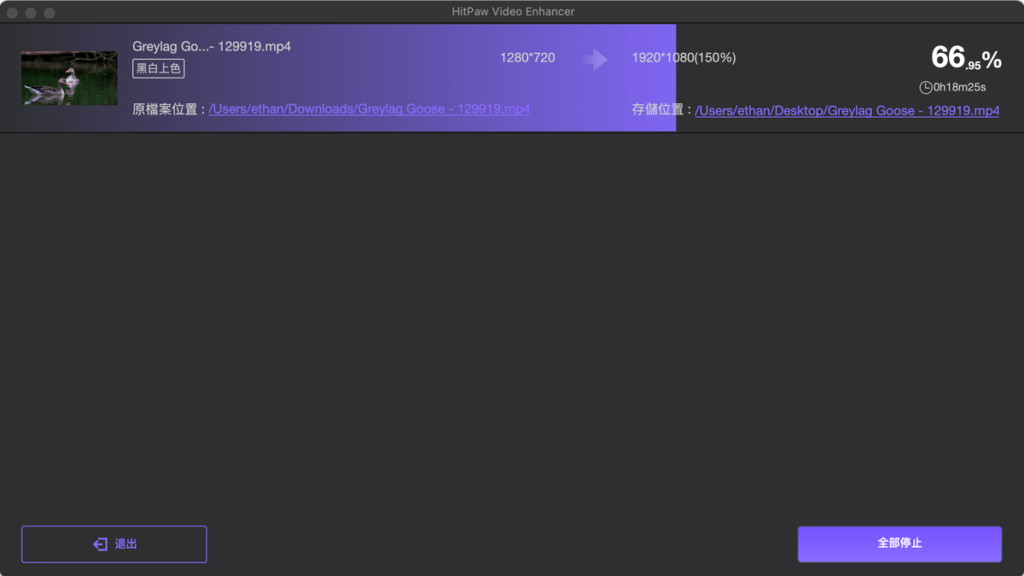
Task: Click the output resolution 1920*1080(150%)
Action: click(x=684, y=57)
